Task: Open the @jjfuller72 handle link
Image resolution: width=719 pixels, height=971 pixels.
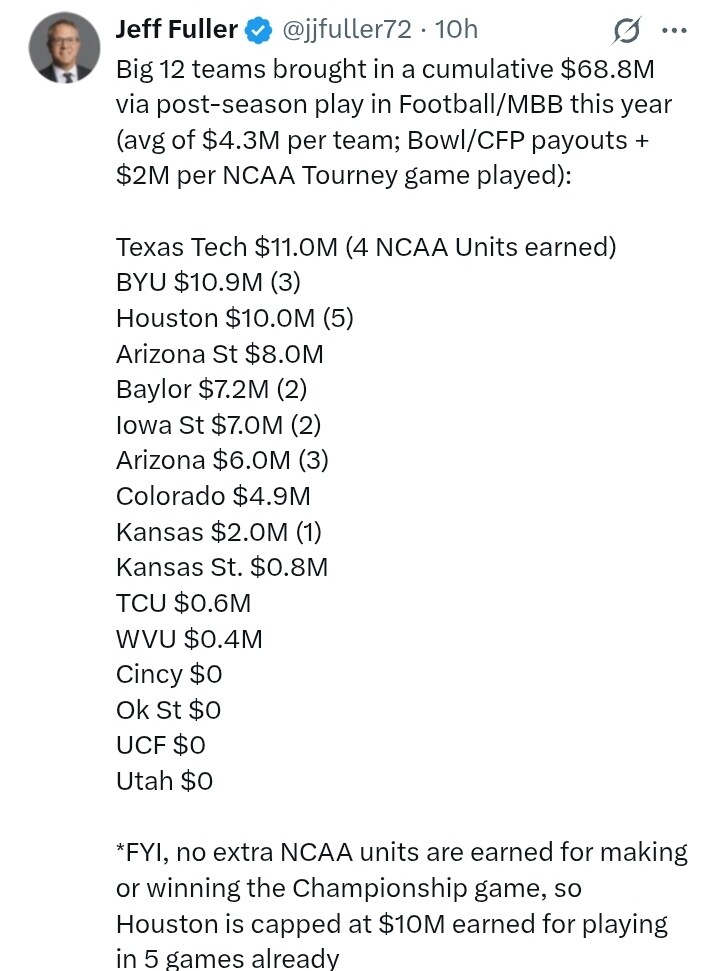Action: [346, 29]
